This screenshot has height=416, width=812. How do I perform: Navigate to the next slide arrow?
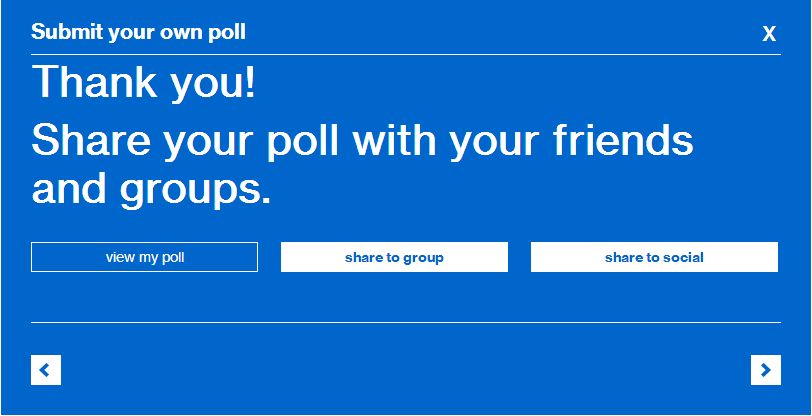765,370
